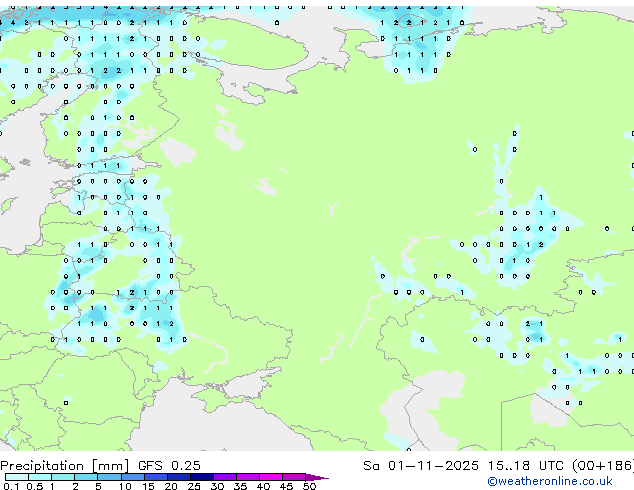The image size is (634, 490).
Task: Select the legend swatch between 0.5 and 1
Action: pyautogui.click(x=40, y=477)
